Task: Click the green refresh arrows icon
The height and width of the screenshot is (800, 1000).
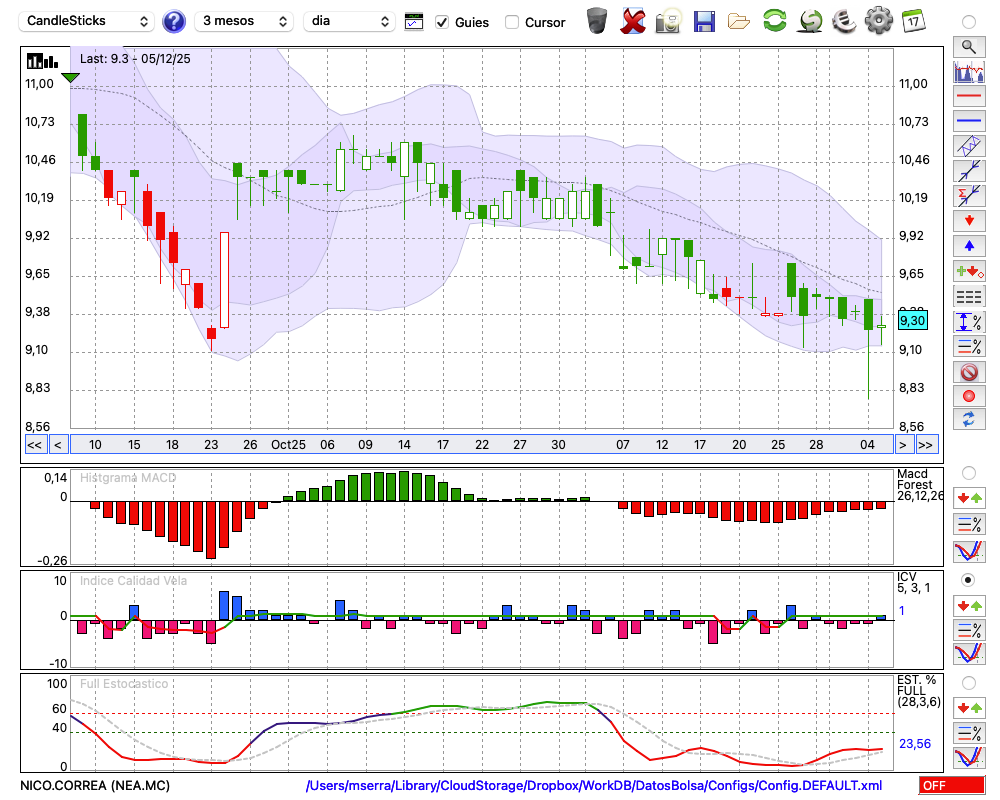Action: 774,21
